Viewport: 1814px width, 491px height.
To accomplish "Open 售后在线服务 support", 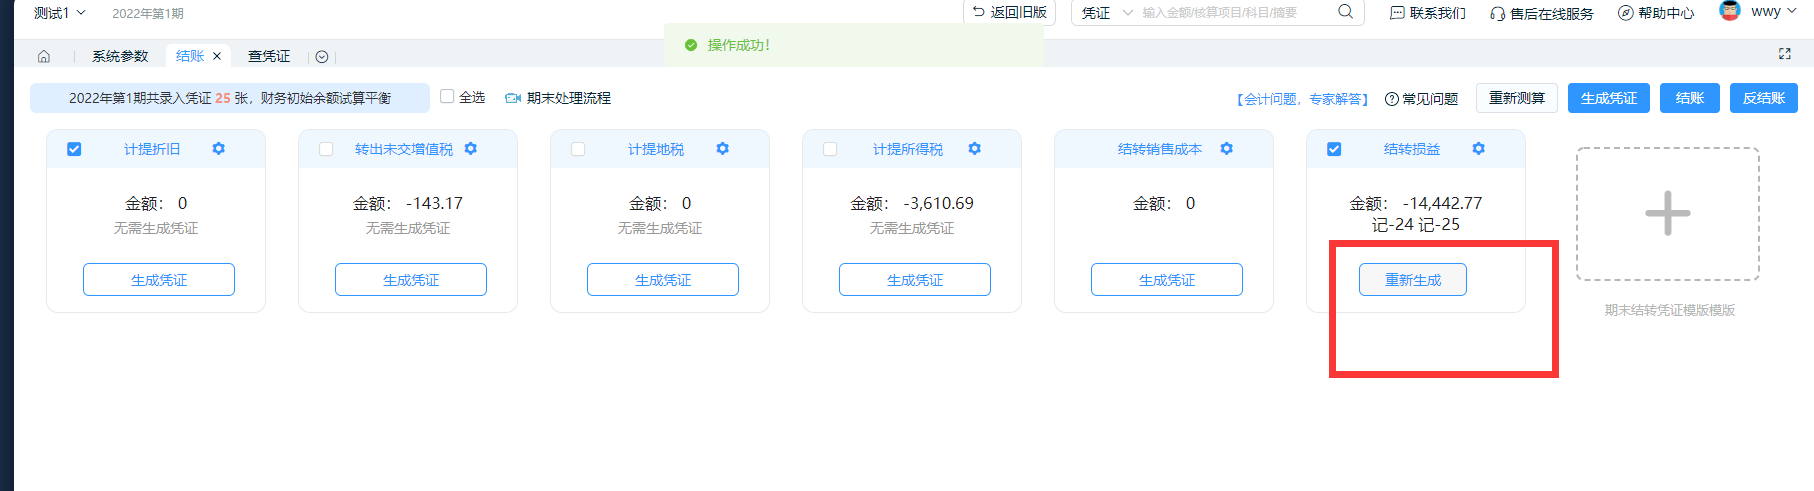I will [x=1542, y=13].
